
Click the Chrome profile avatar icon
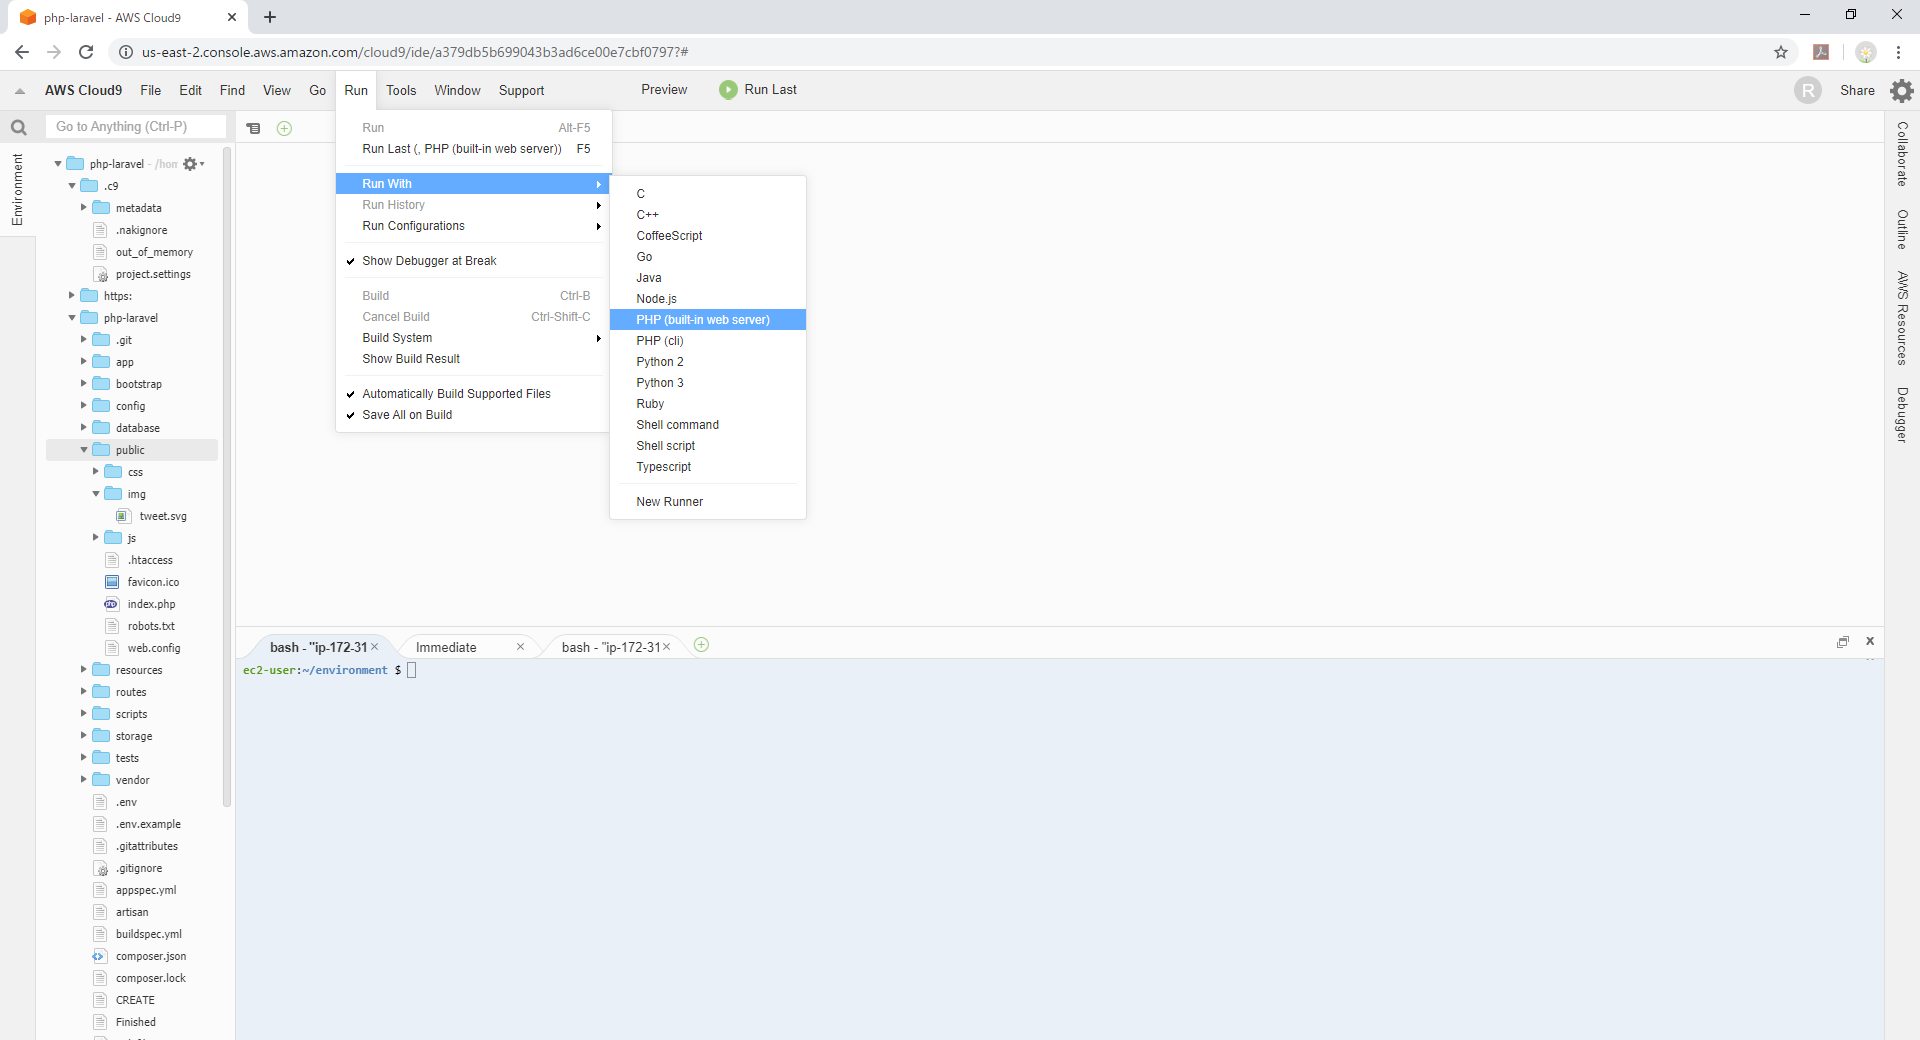click(x=1865, y=52)
